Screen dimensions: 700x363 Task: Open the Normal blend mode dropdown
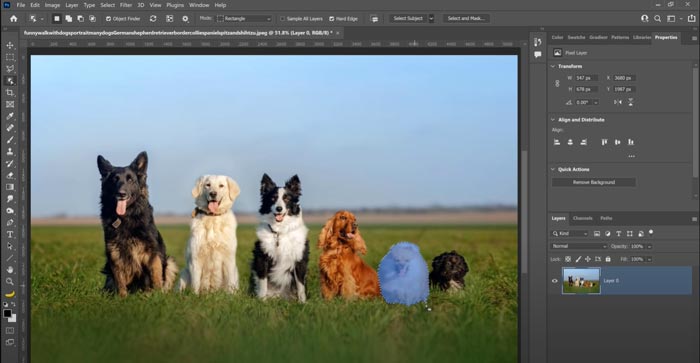[x=579, y=246]
